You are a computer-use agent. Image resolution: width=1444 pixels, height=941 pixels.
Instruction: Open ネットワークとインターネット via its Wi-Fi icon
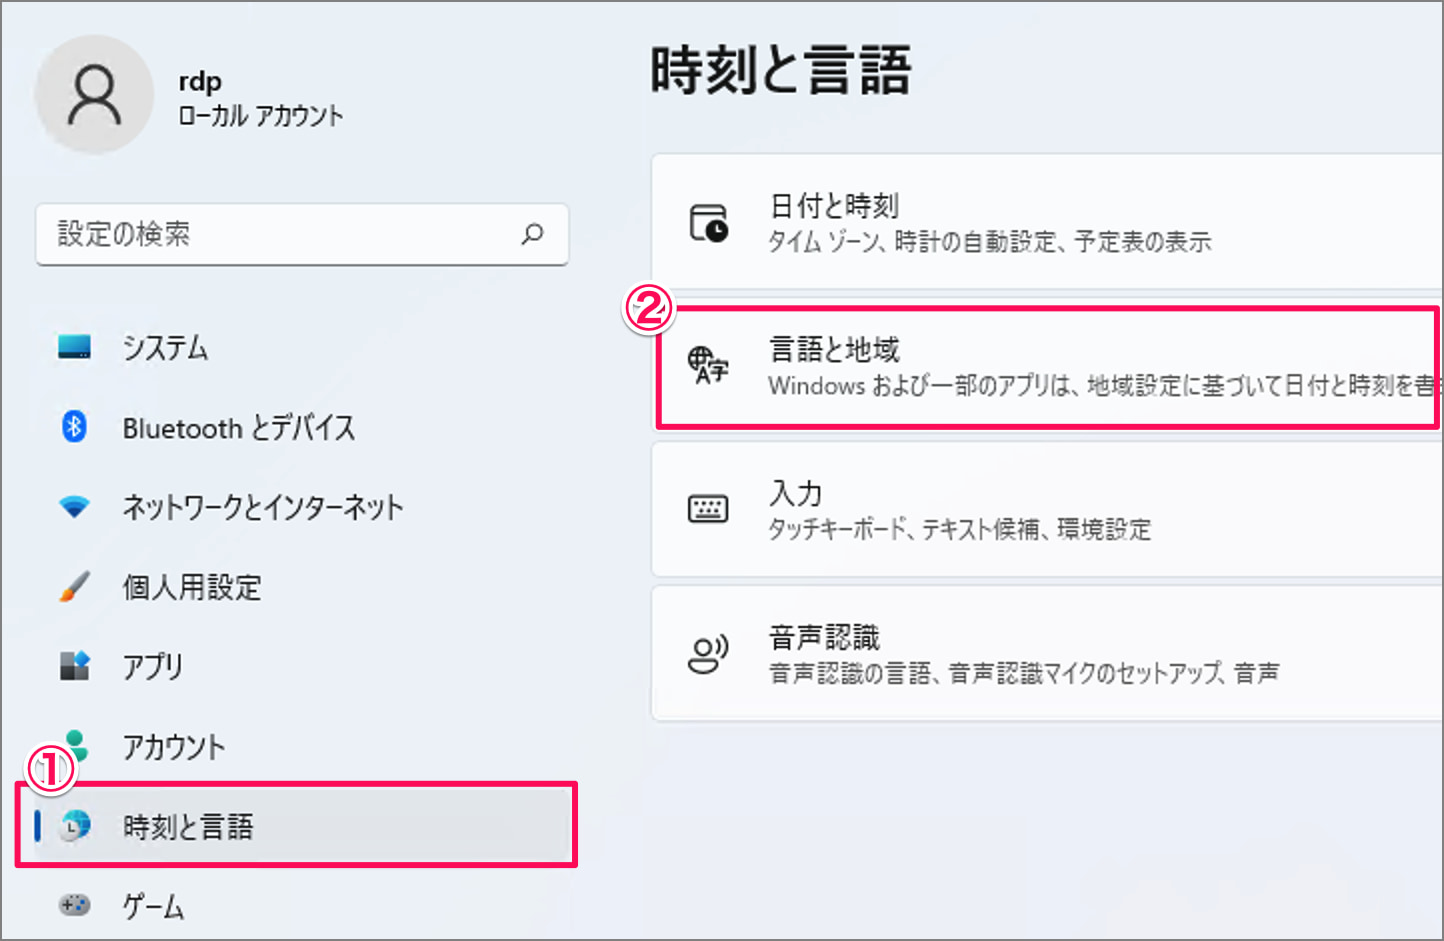pos(74,507)
